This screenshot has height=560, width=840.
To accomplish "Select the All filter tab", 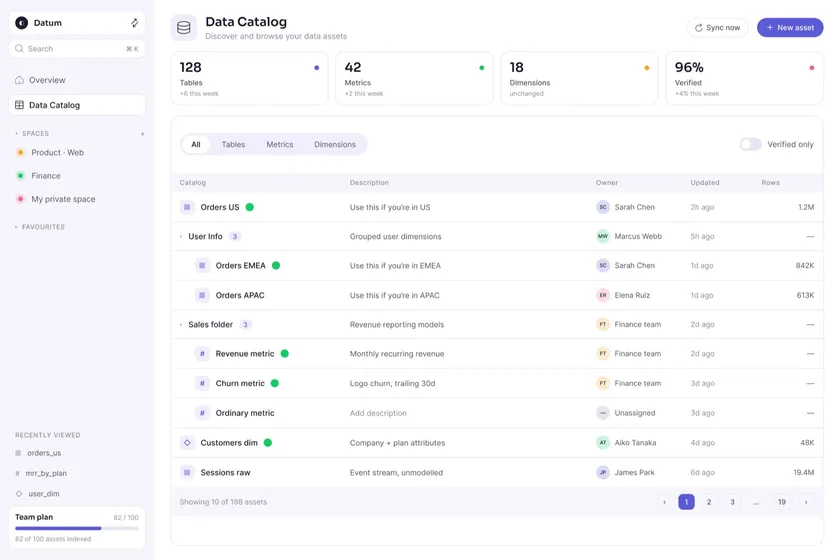I will pyautogui.click(x=196, y=145).
